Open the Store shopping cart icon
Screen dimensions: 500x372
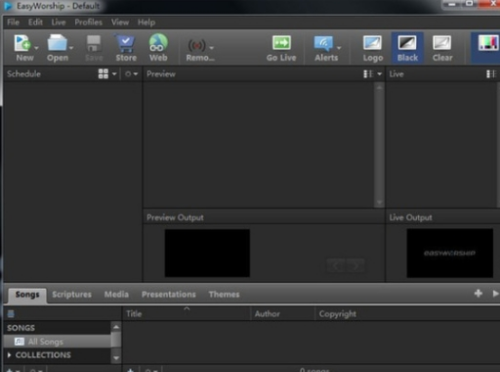126,44
